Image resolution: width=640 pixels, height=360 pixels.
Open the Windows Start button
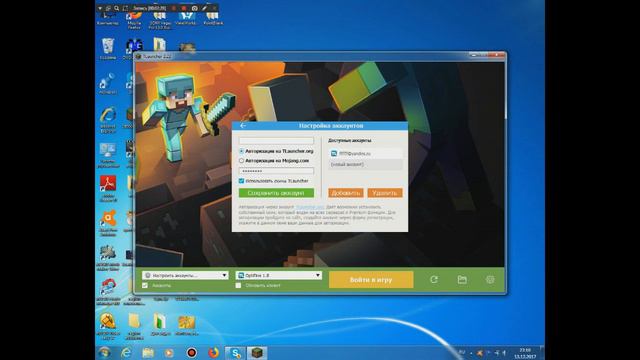(104, 353)
